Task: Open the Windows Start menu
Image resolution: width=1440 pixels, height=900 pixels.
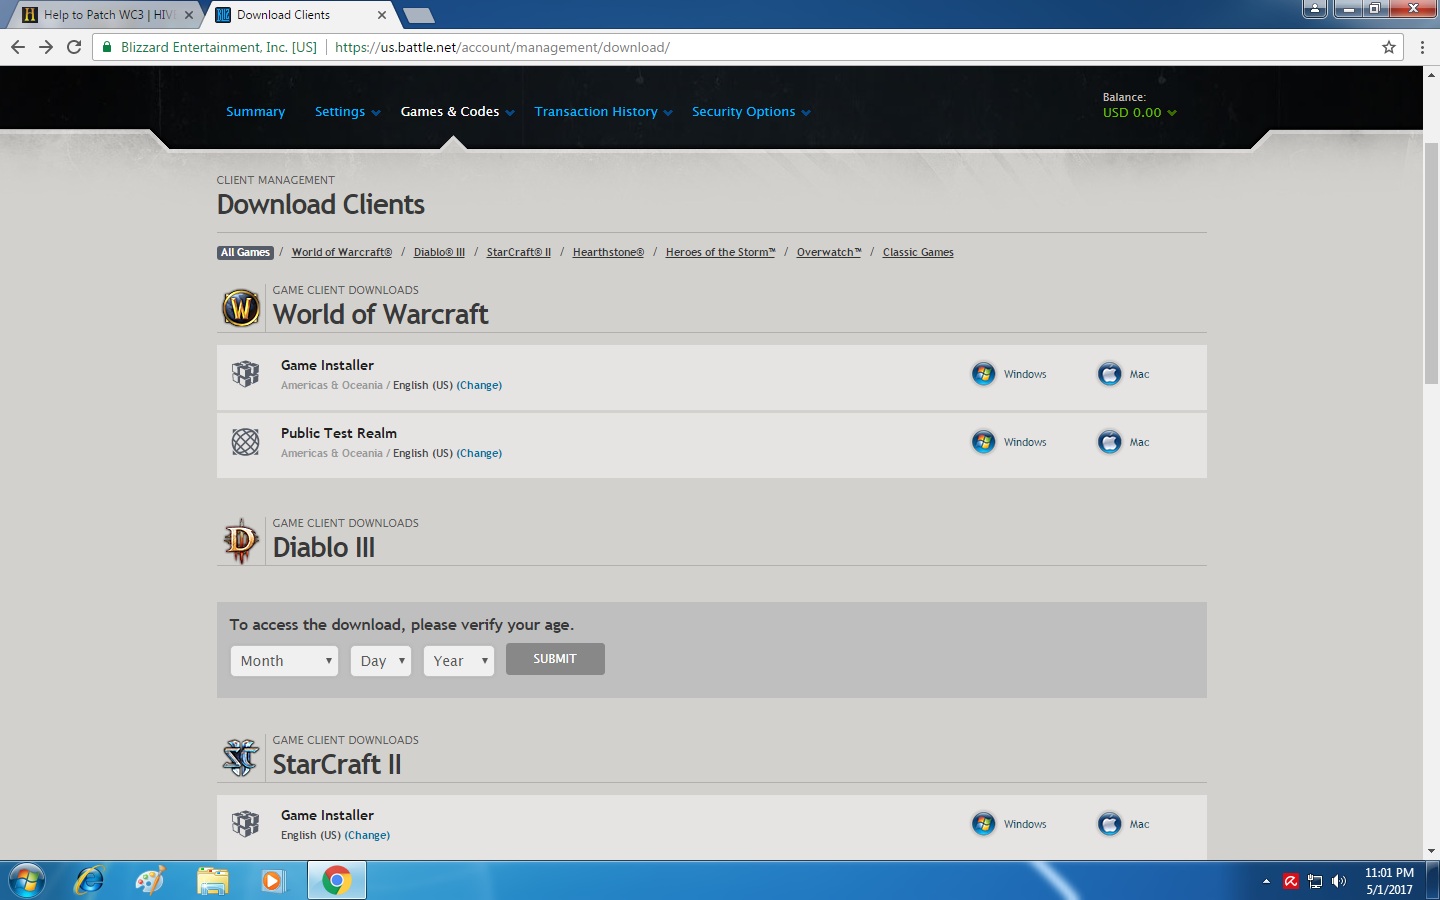Action: (x=27, y=881)
